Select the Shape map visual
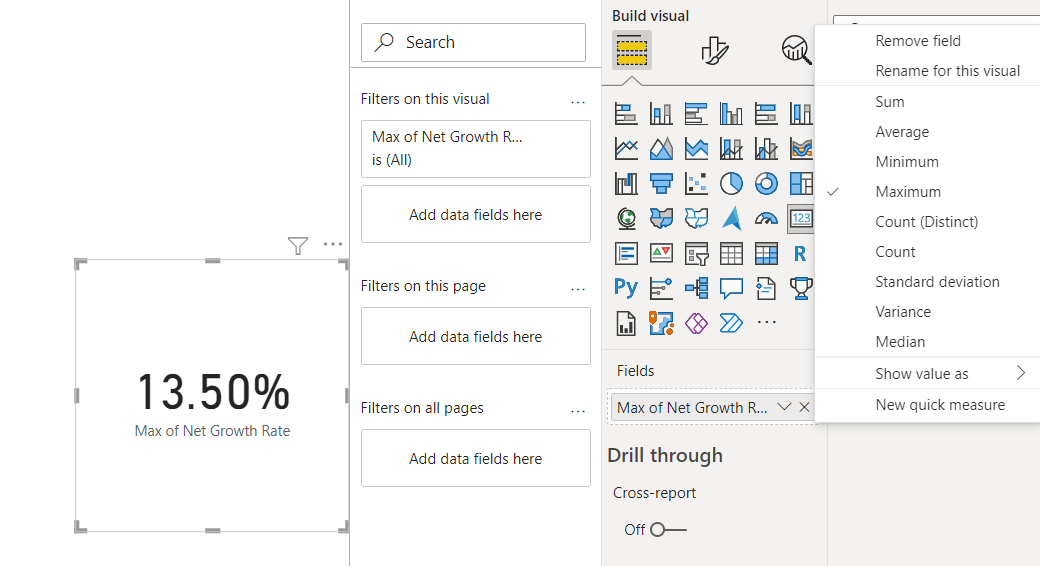 696,218
